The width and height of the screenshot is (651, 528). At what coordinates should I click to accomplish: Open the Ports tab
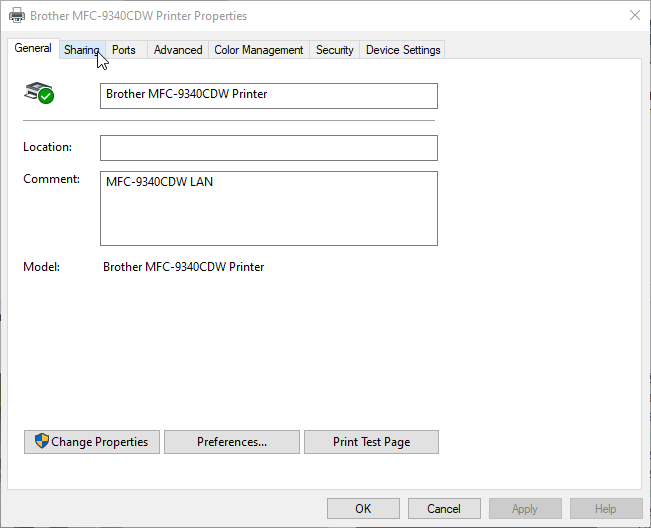click(124, 50)
